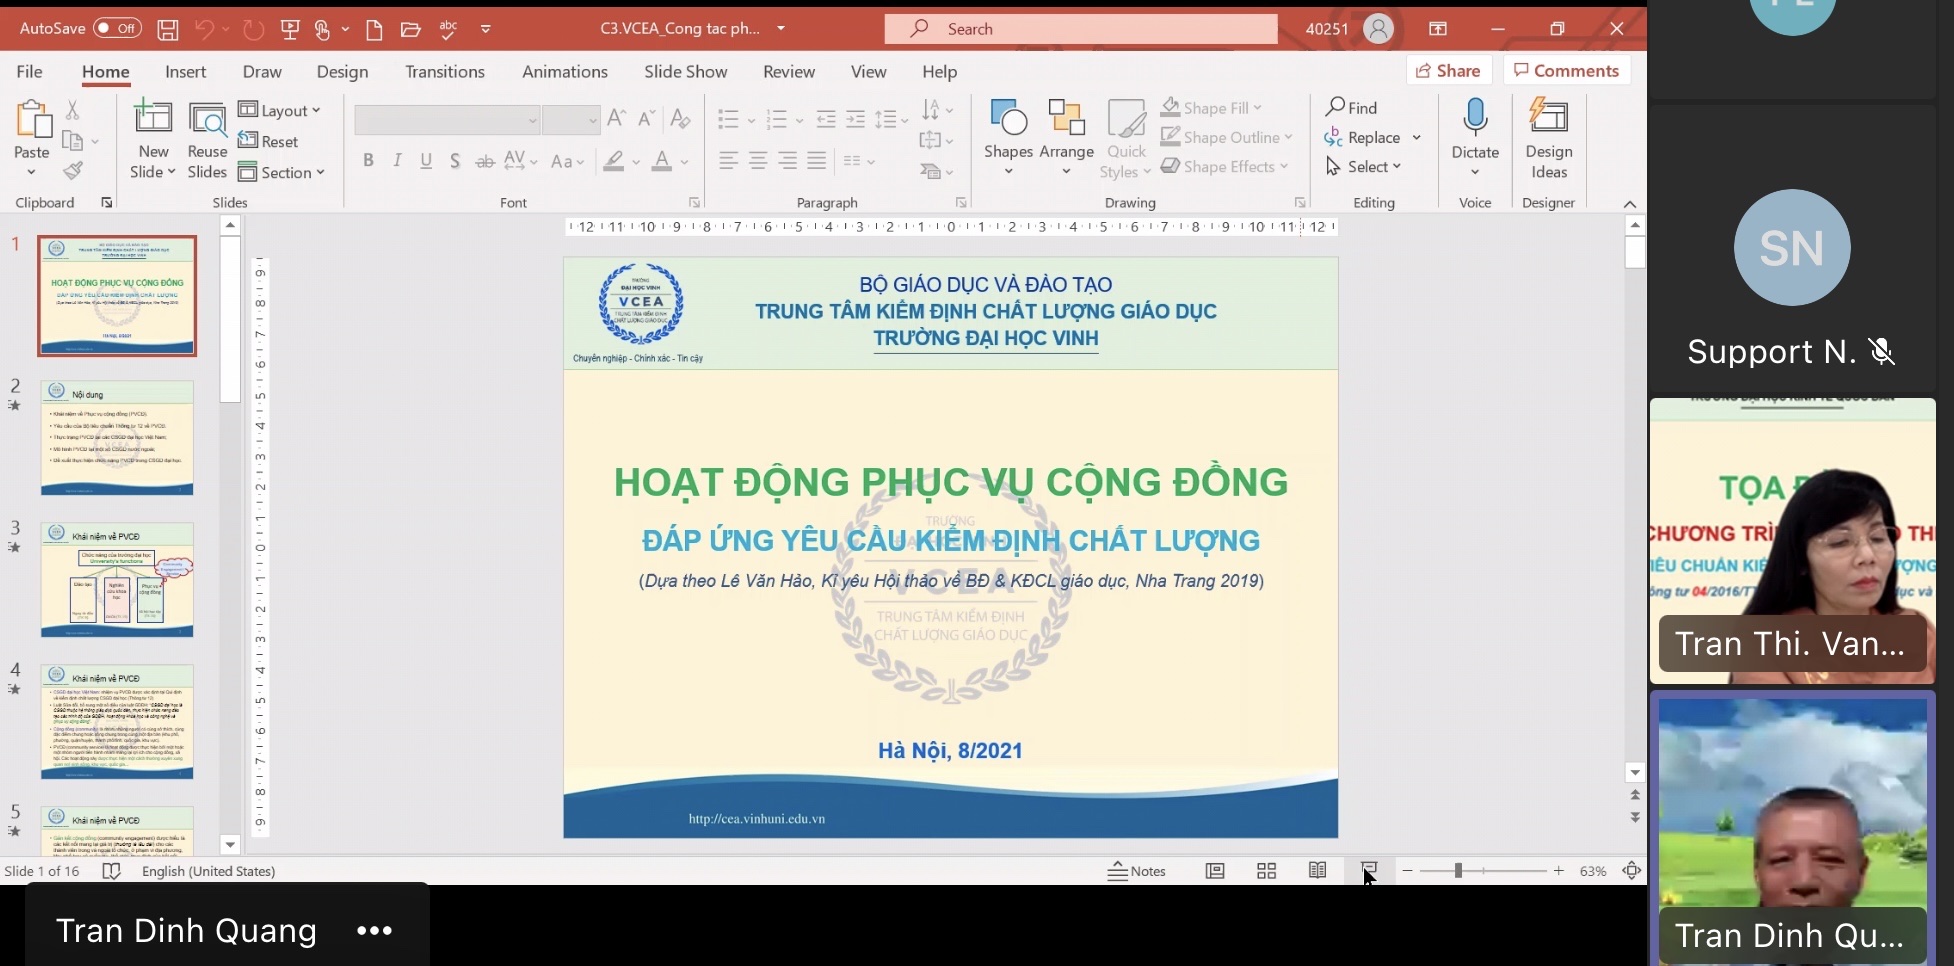Toggle Notes pane in status bar
Image resolution: width=1954 pixels, height=966 pixels.
(1137, 871)
